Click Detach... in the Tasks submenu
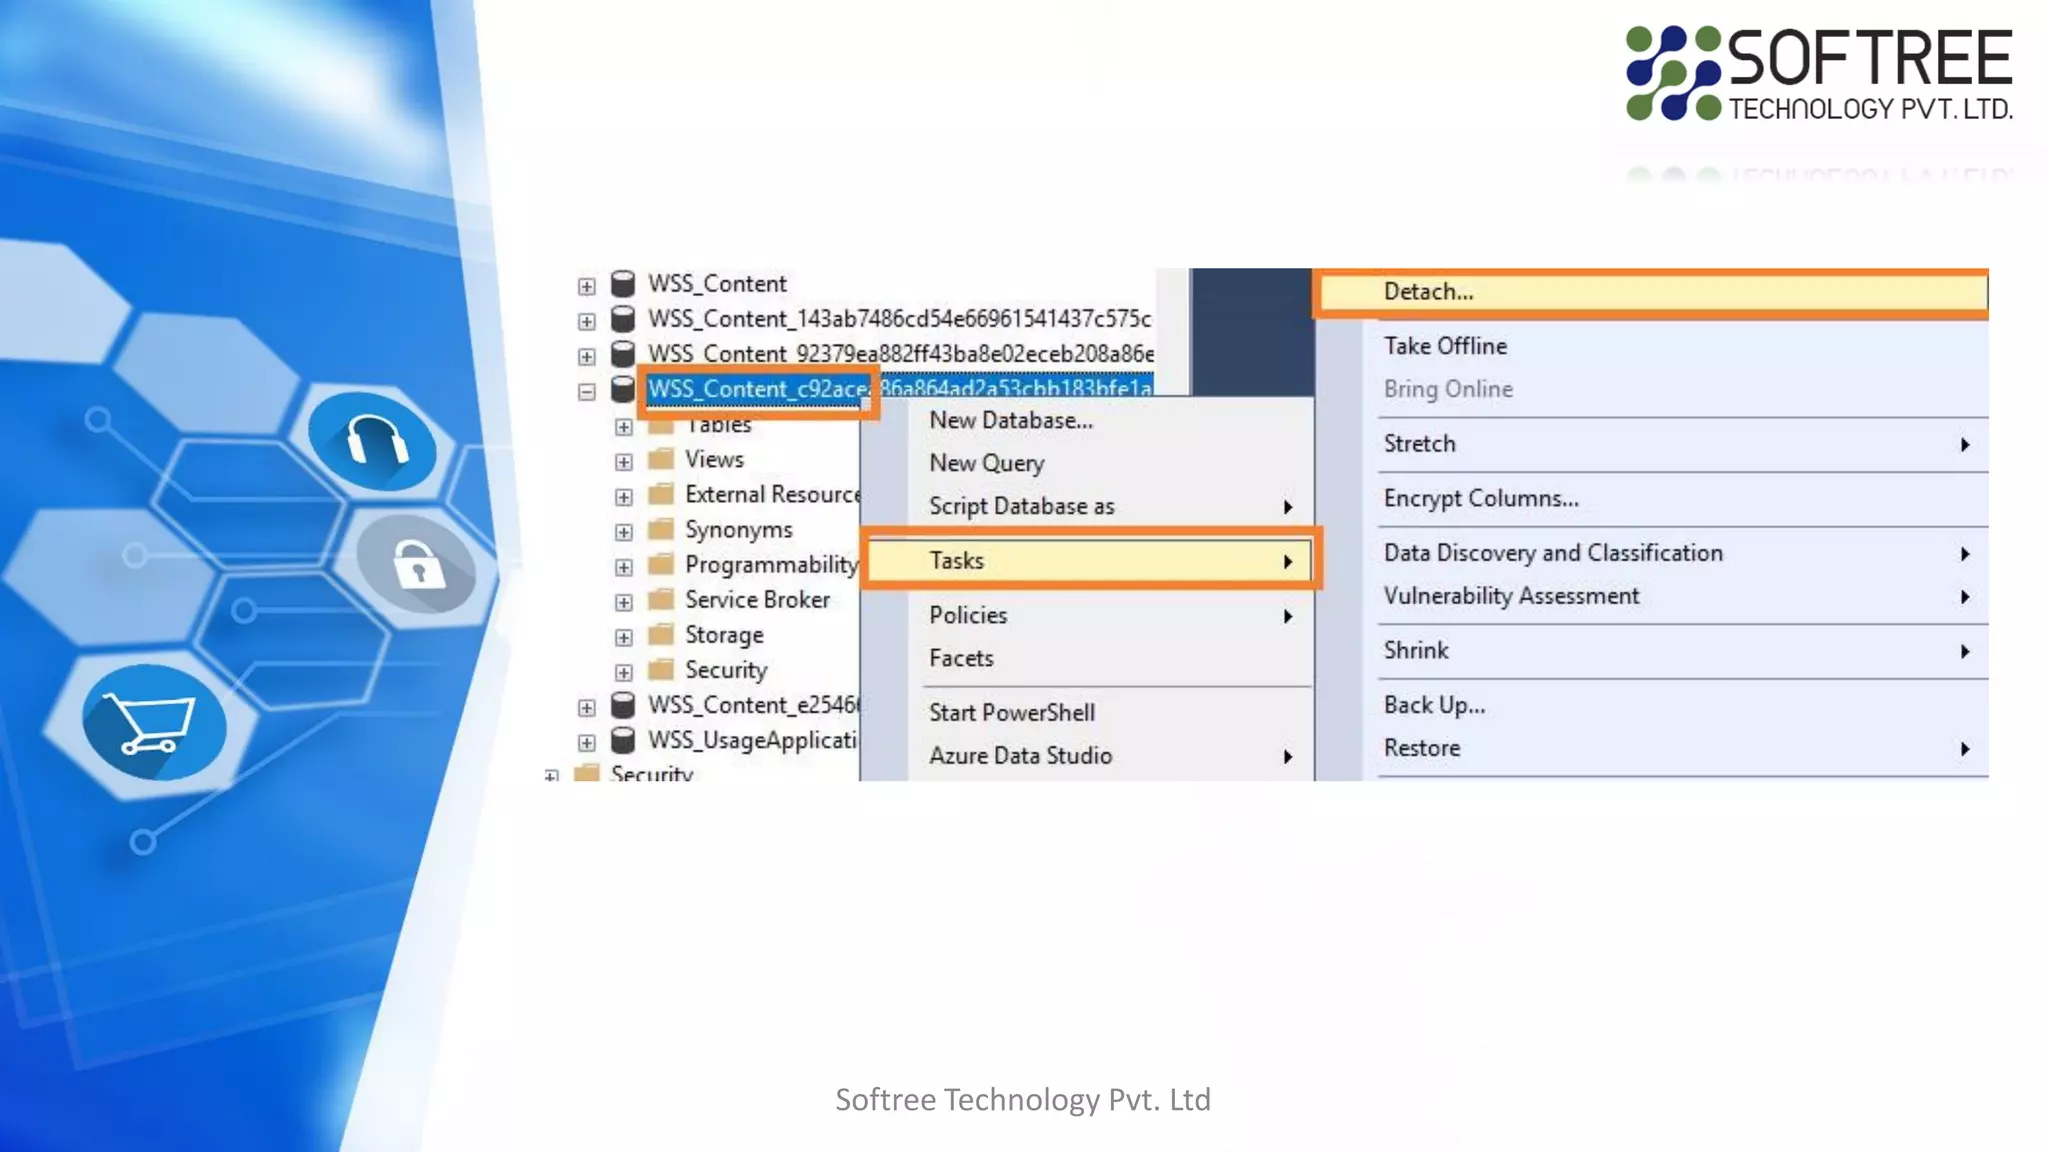Viewport: 2048px width, 1152px height. click(1653, 292)
